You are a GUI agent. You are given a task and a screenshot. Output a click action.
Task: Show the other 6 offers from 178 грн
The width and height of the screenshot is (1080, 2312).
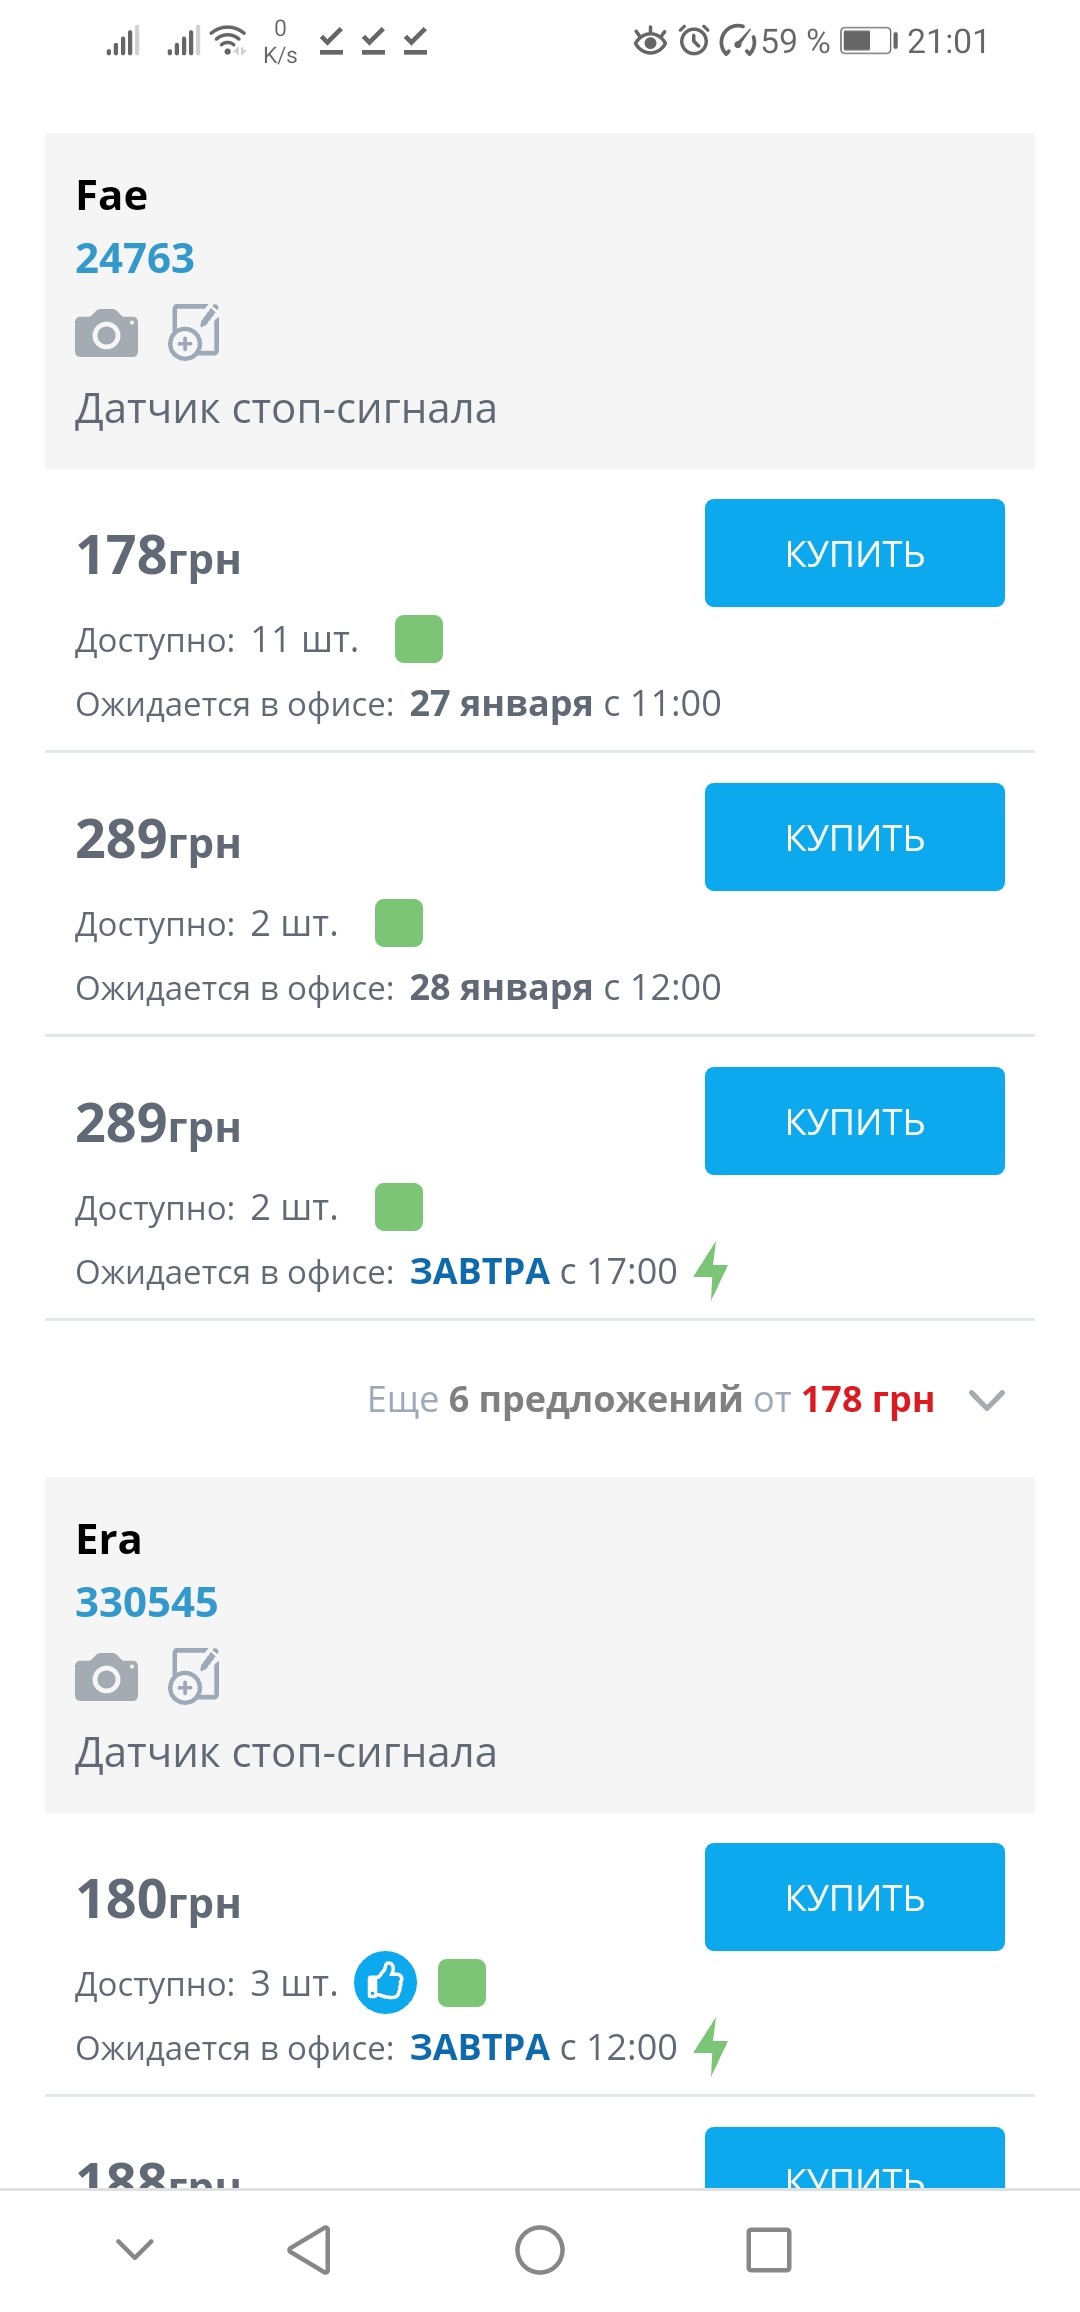coord(650,1400)
